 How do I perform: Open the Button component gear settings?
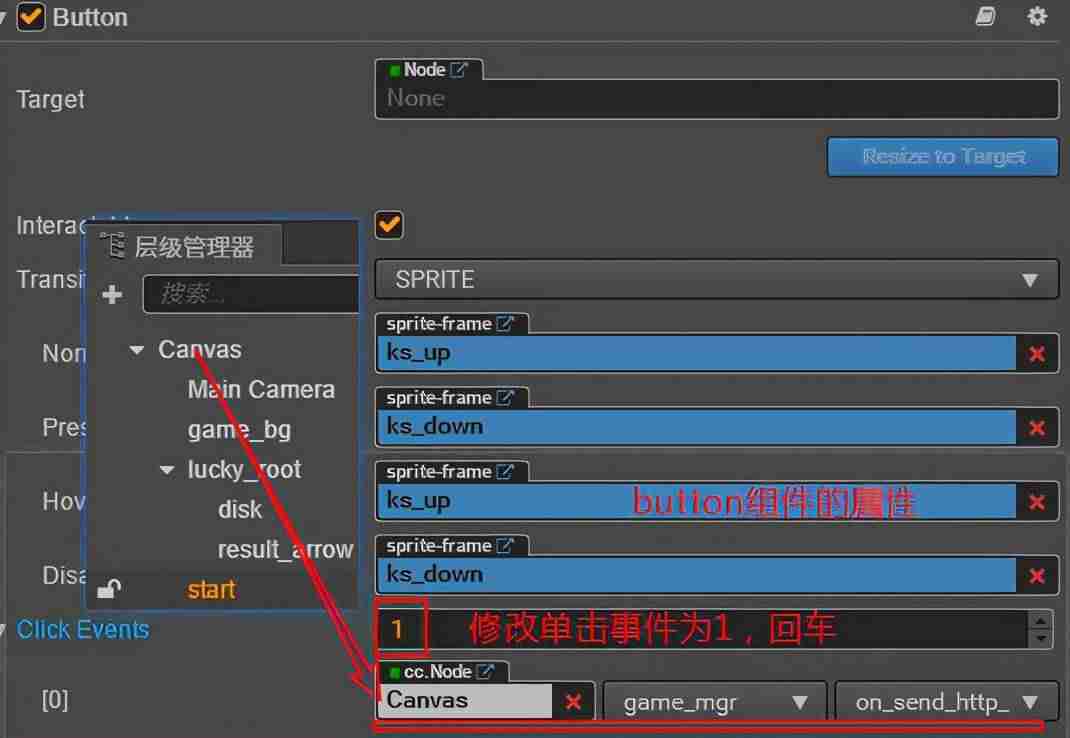tap(1037, 16)
